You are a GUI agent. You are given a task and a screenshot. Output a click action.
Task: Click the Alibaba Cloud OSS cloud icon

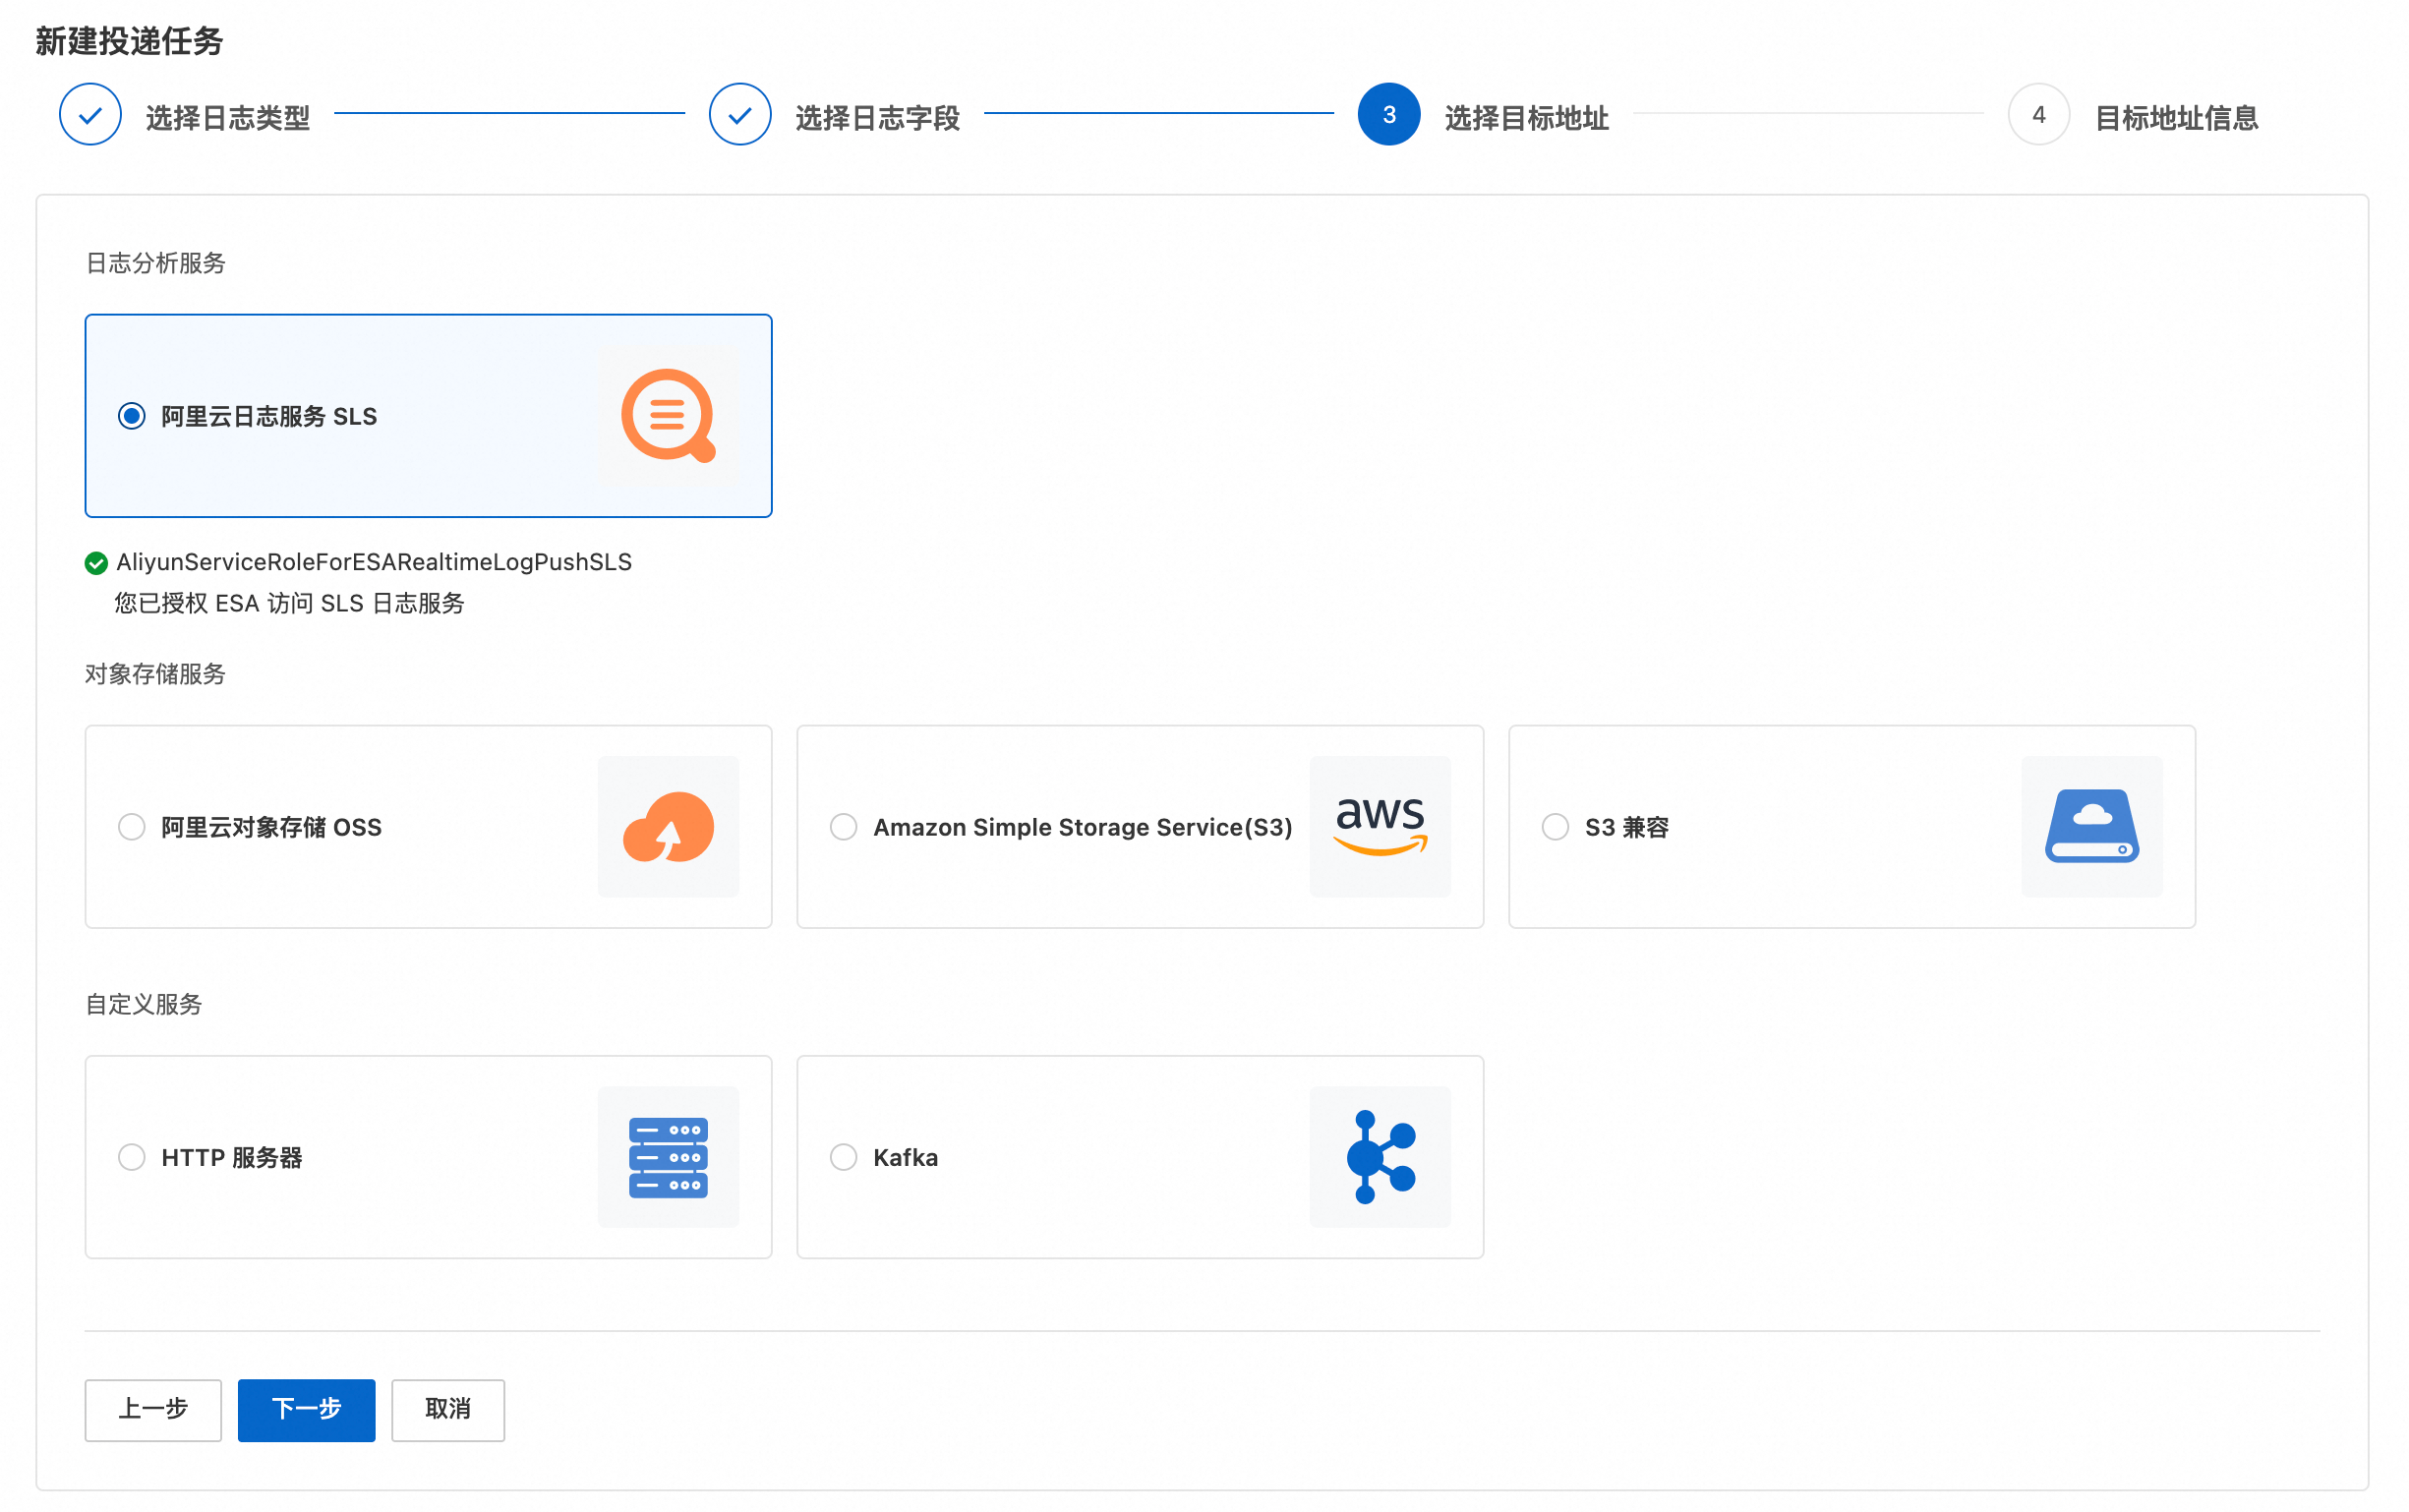668,826
